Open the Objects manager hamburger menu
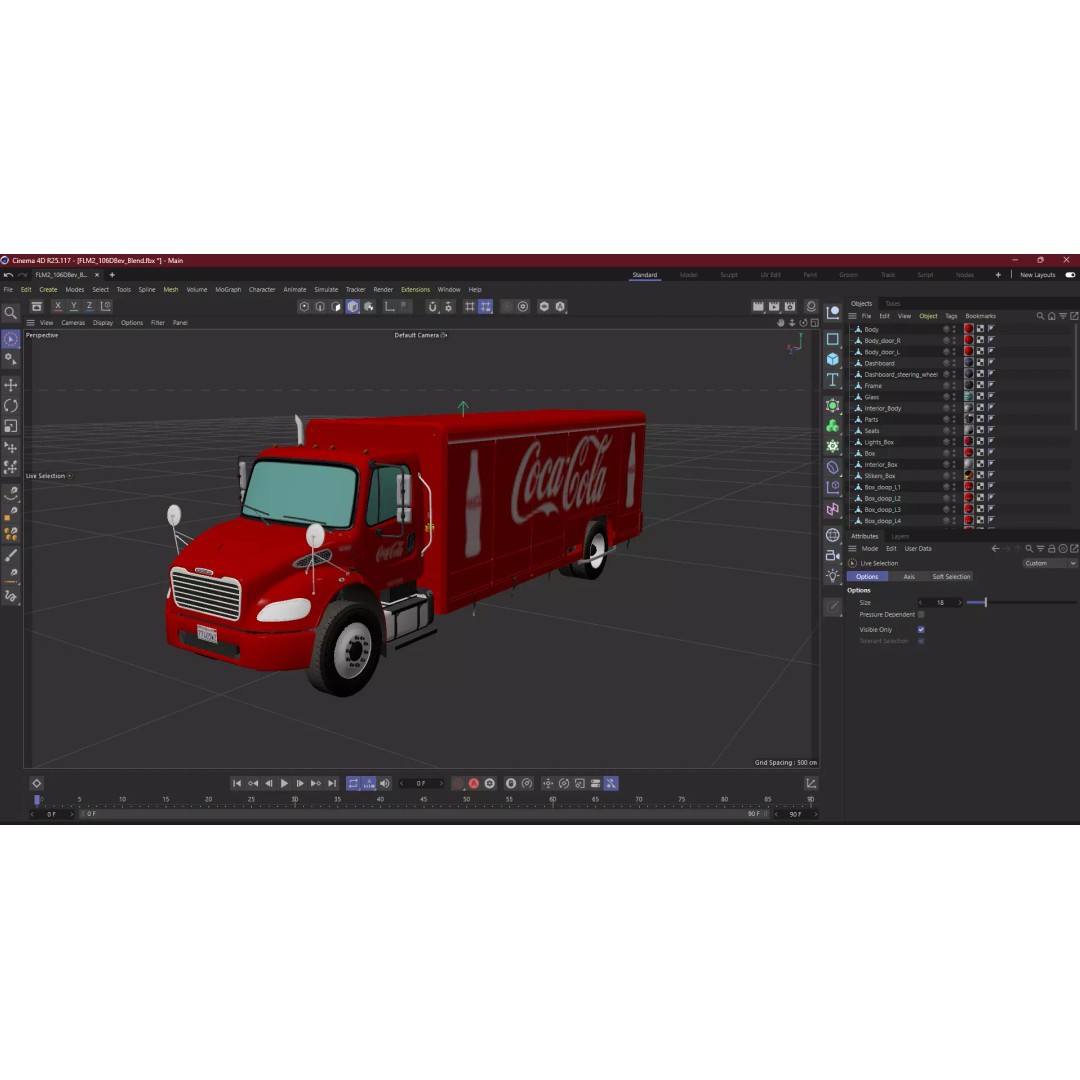Viewport: 1080px width, 1080px height. tap(852, 316)
